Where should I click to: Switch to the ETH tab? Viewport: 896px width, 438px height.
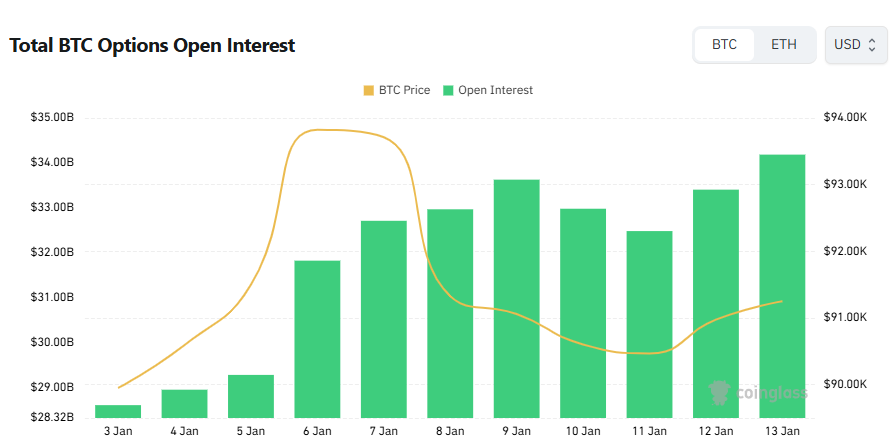tap(784, 45)
